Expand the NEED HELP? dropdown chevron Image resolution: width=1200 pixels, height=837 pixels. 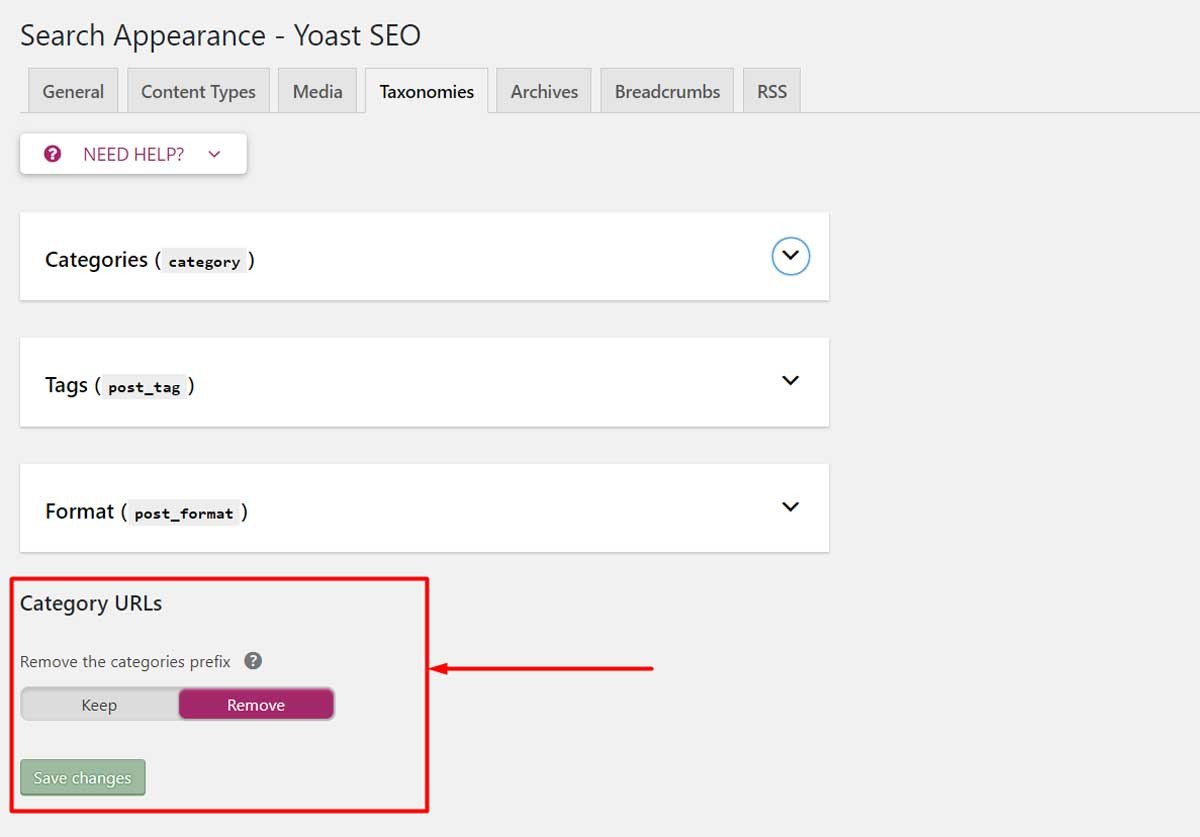coord(213,154)
